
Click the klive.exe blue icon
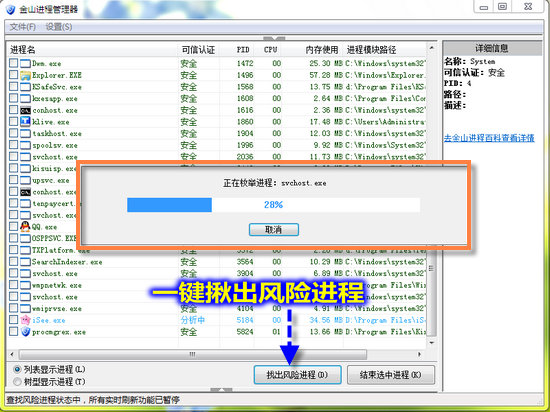[25, 122]
